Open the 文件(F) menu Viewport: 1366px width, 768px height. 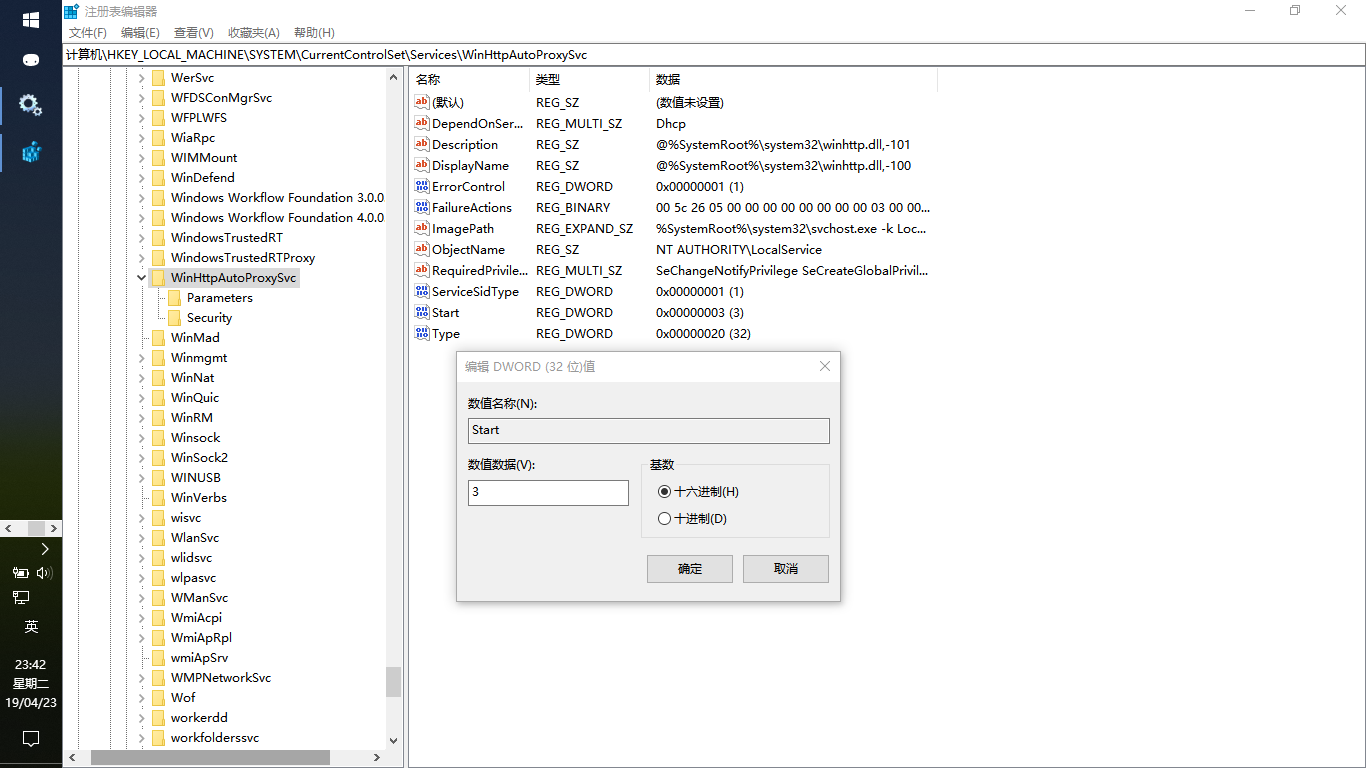[88, 33]
